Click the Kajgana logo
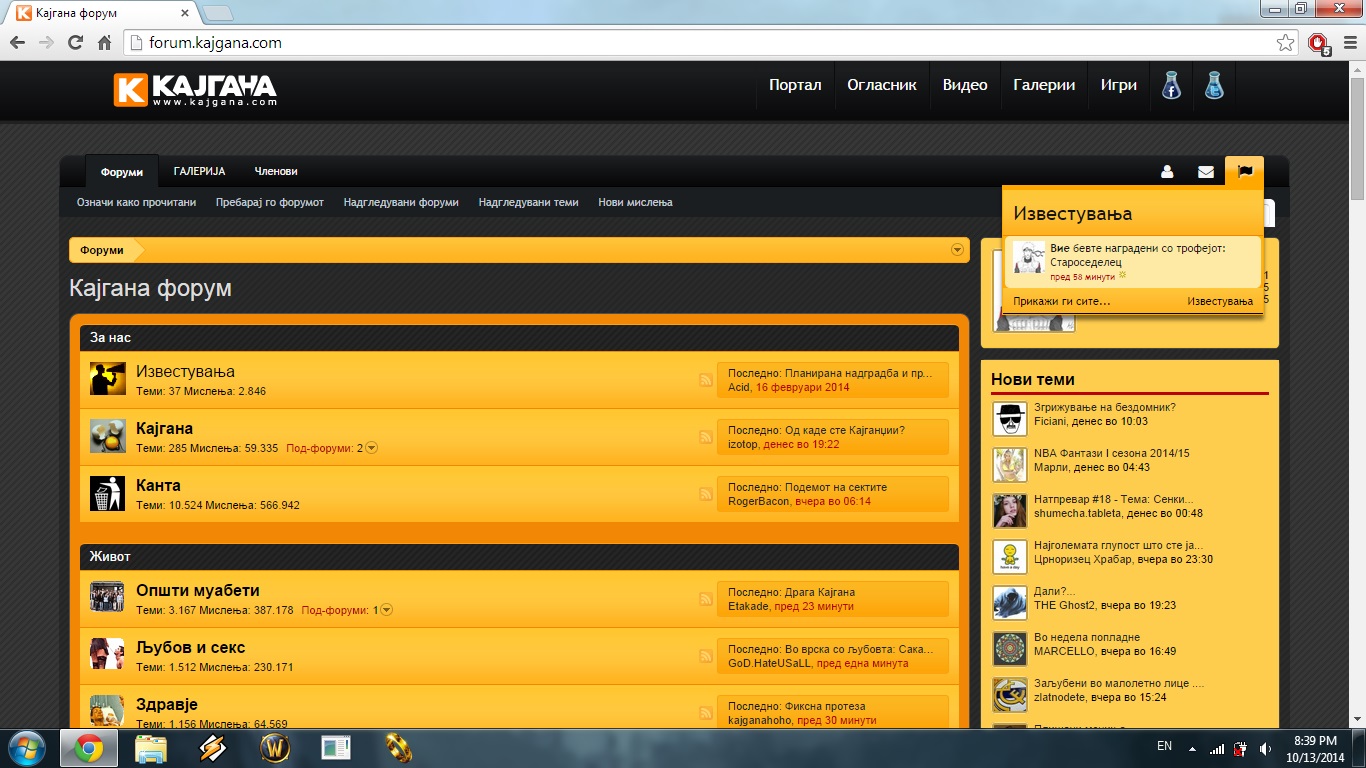Image resolution: width=1366 pixels, height=768 pixels. pyautogui.click(x=195, y=90)
